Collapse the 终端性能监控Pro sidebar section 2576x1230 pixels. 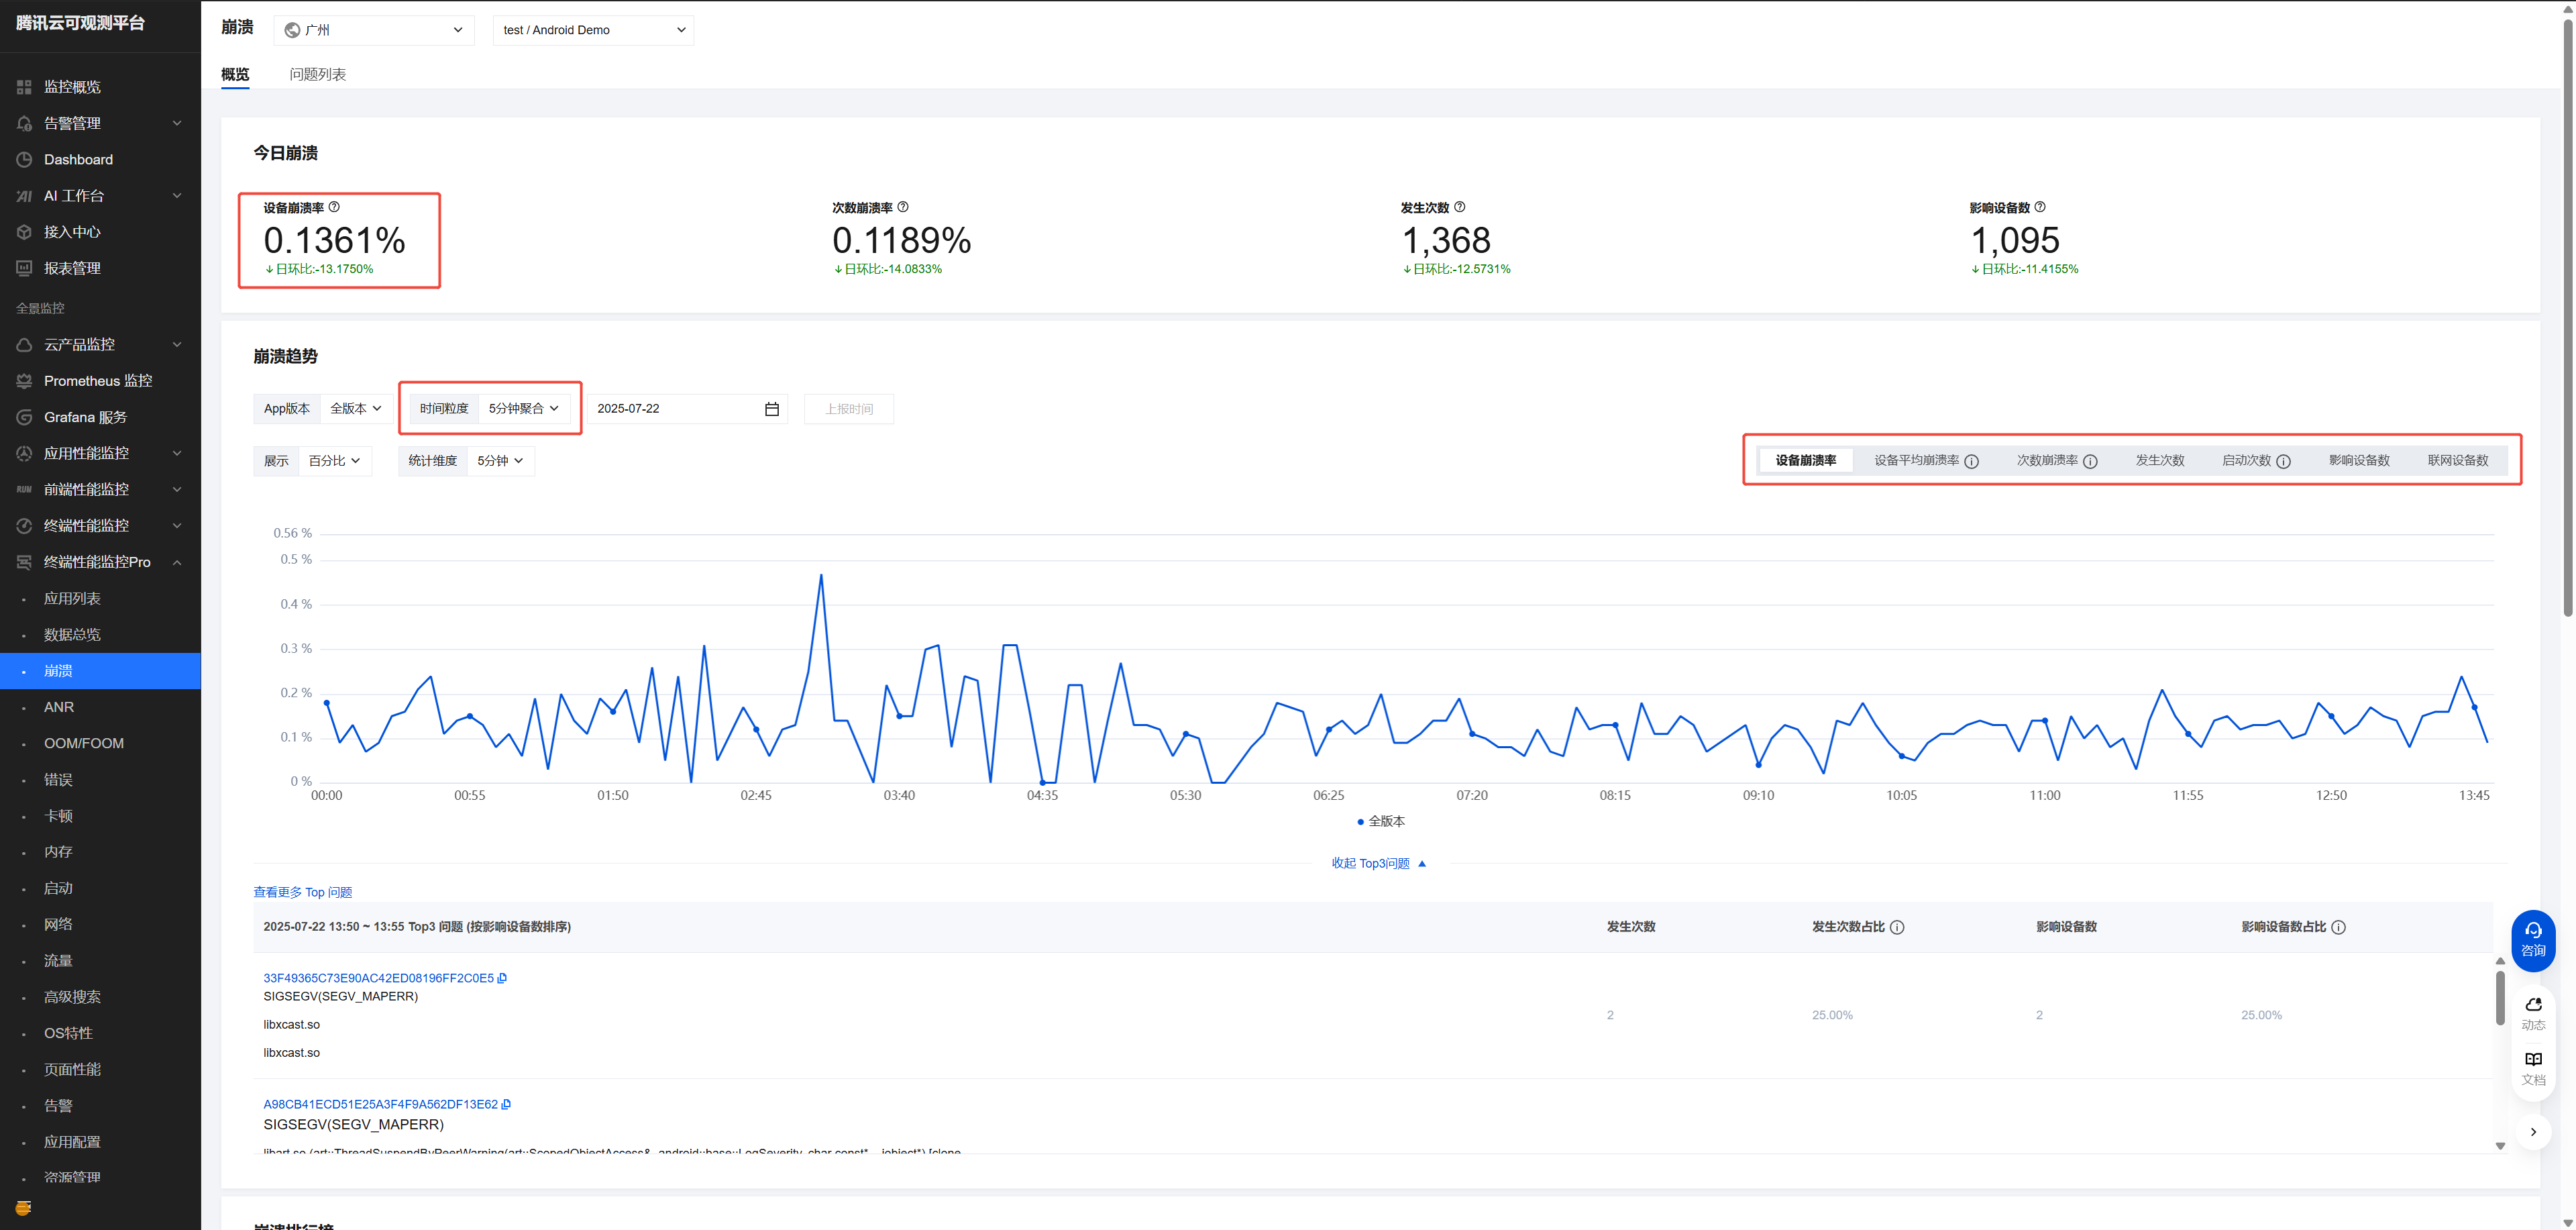(x=177, y=562)
